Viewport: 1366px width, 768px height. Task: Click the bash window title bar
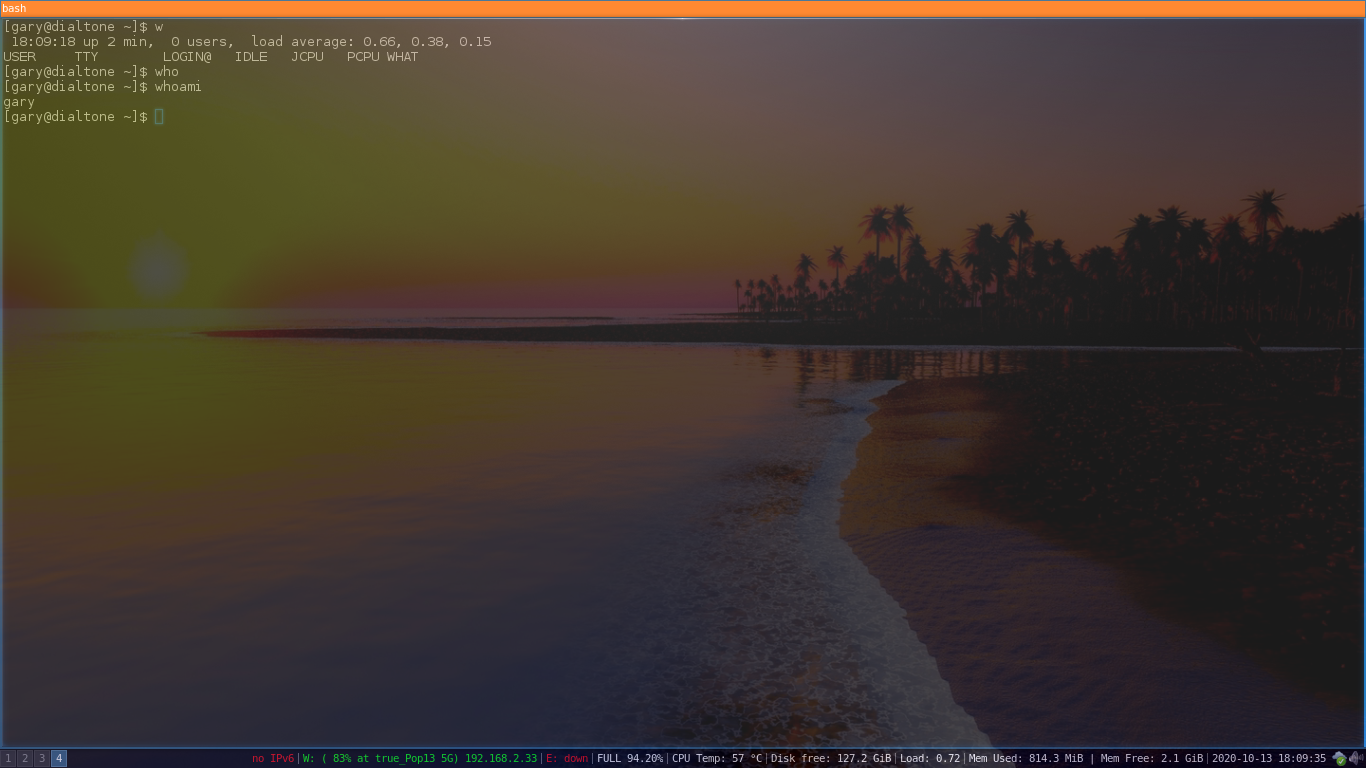(683, 8)
